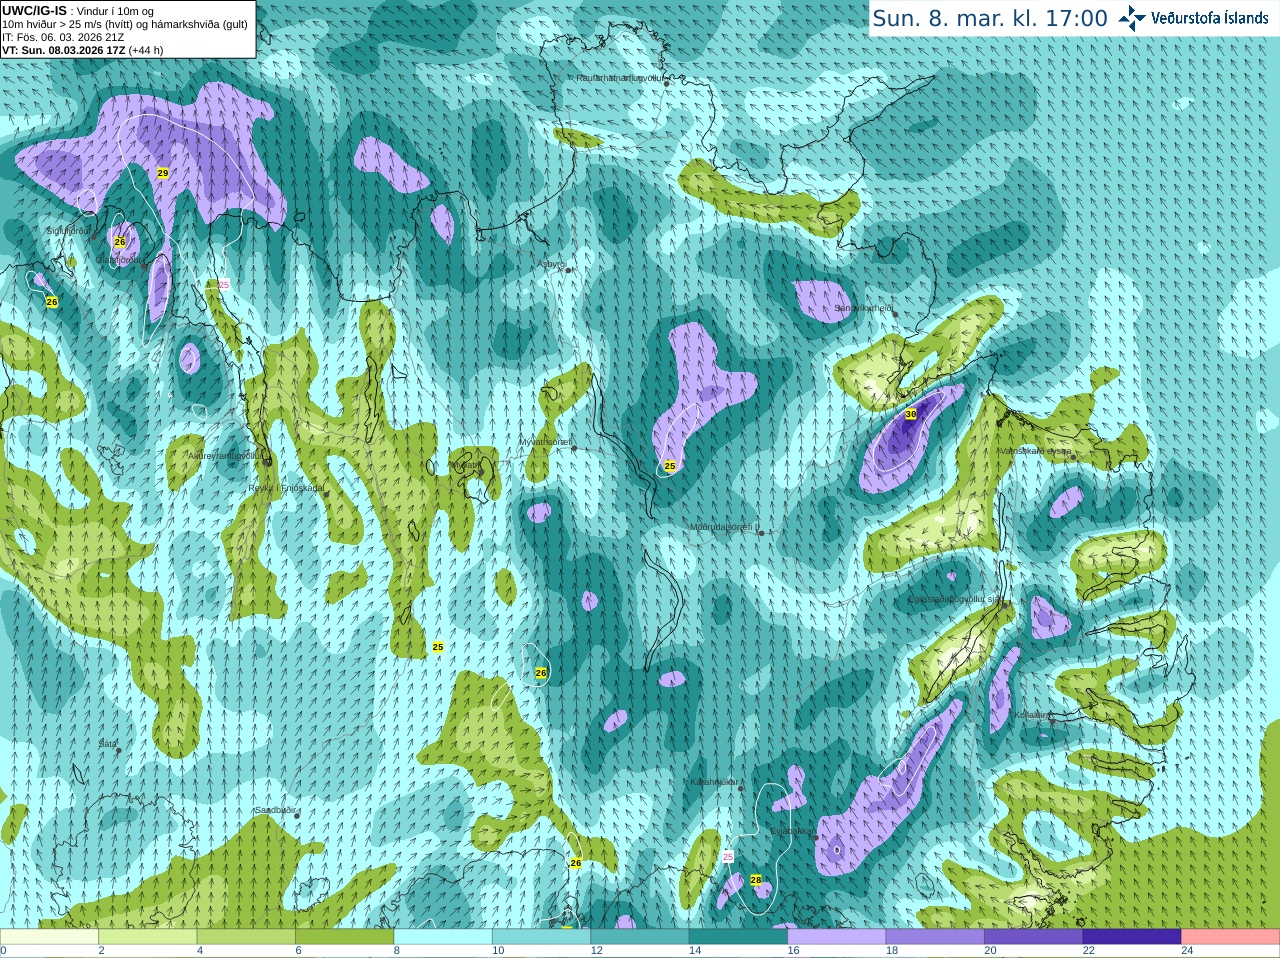Click the 12–14 m/s teal legend swatch
The image size is (1280, 958).
click(640, 937)
